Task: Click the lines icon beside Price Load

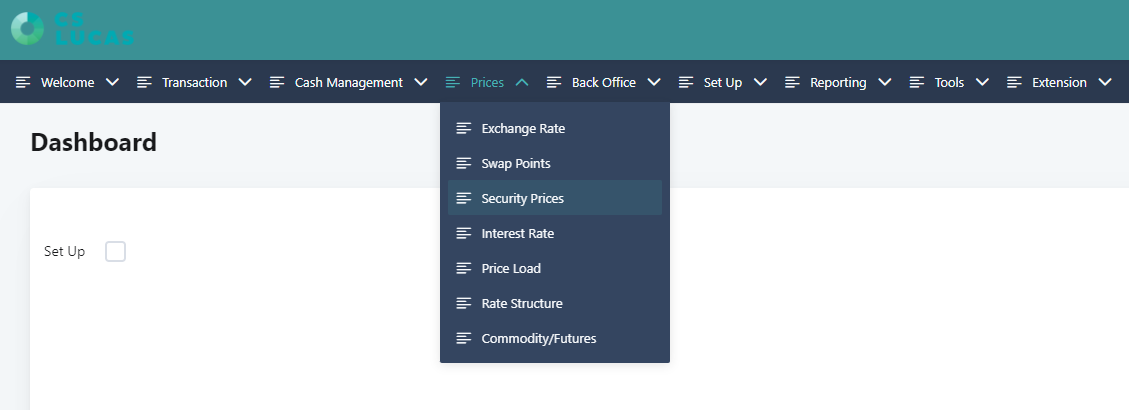Action: (464, 268)
